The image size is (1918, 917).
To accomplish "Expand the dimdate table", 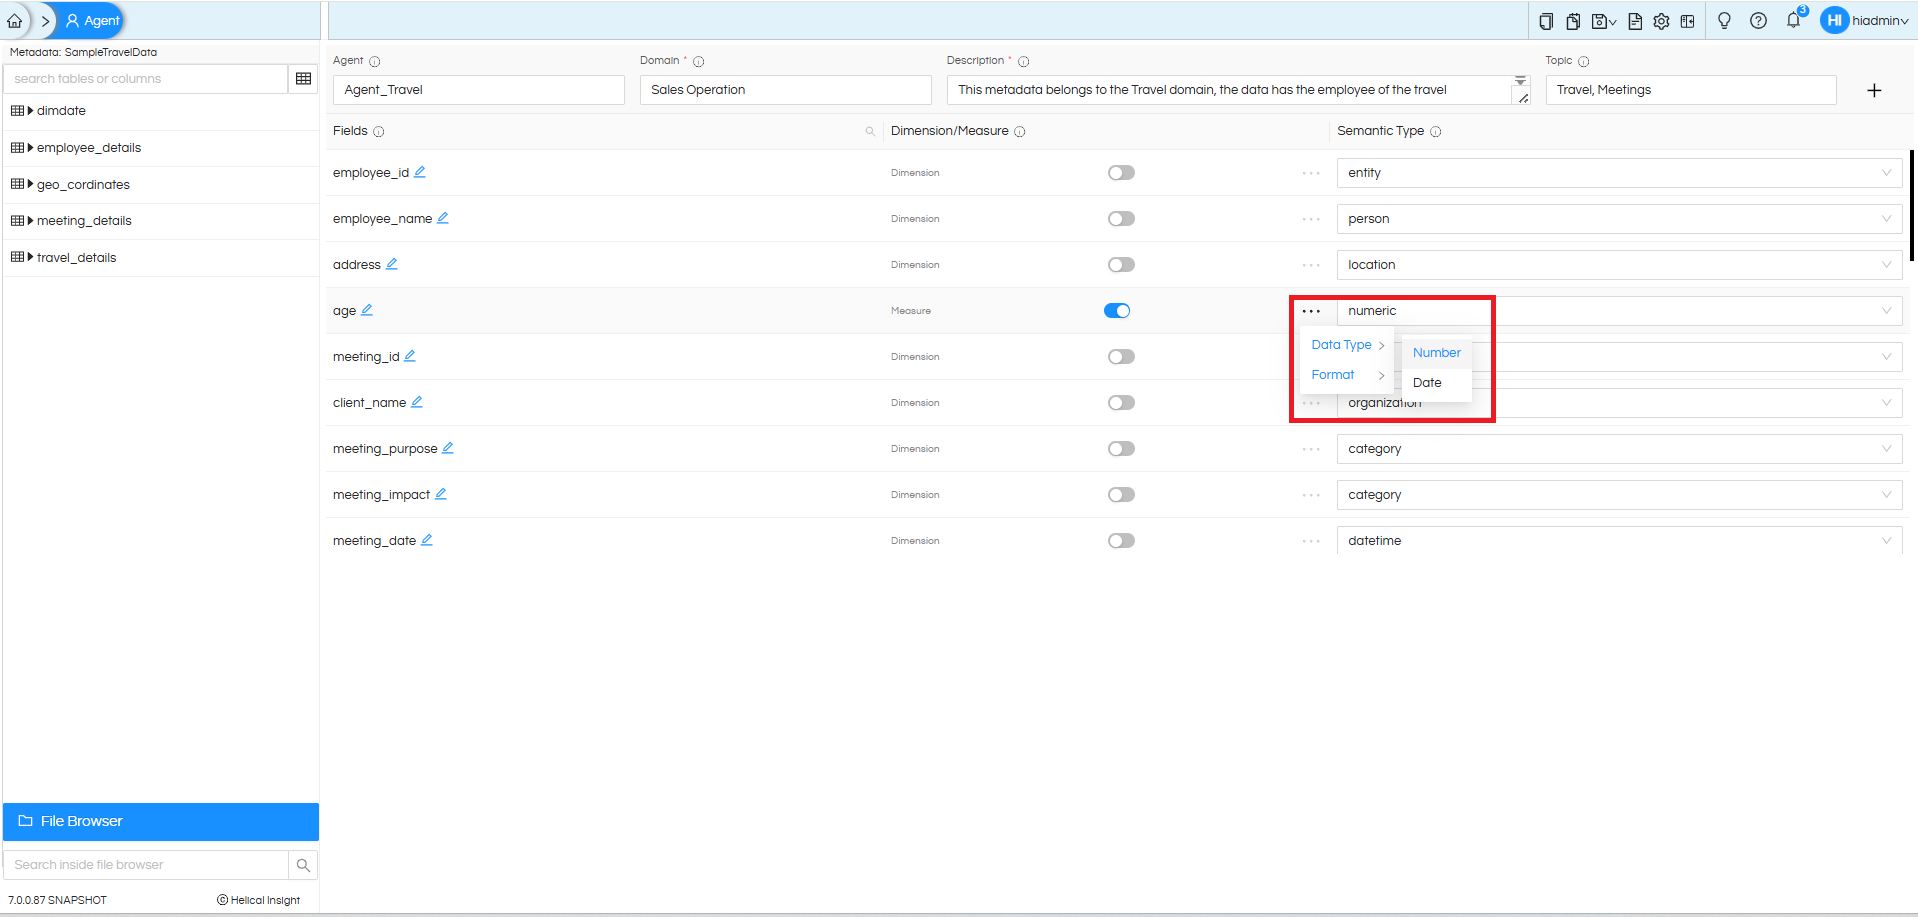I will 30,111.
